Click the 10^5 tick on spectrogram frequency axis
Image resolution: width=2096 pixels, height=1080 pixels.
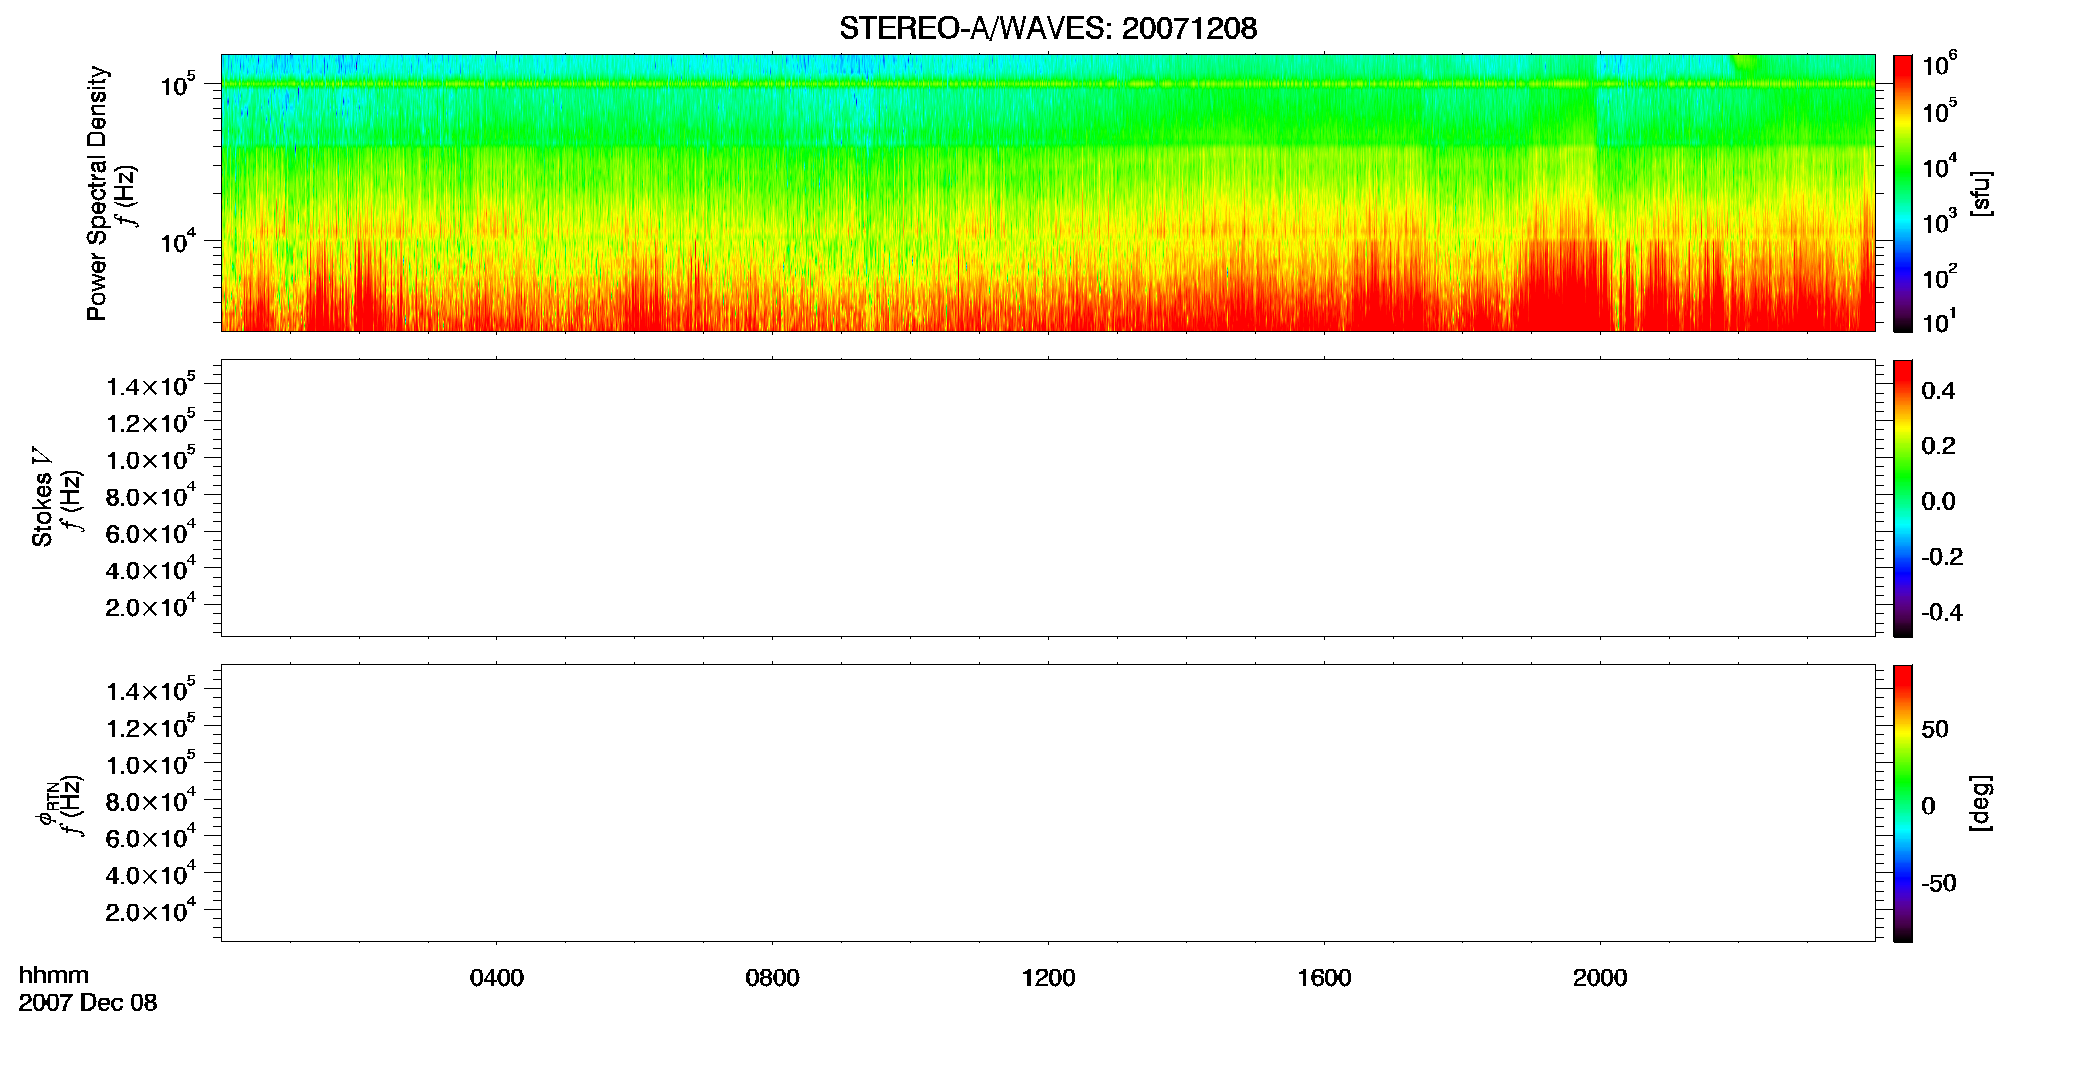[176, 85]
